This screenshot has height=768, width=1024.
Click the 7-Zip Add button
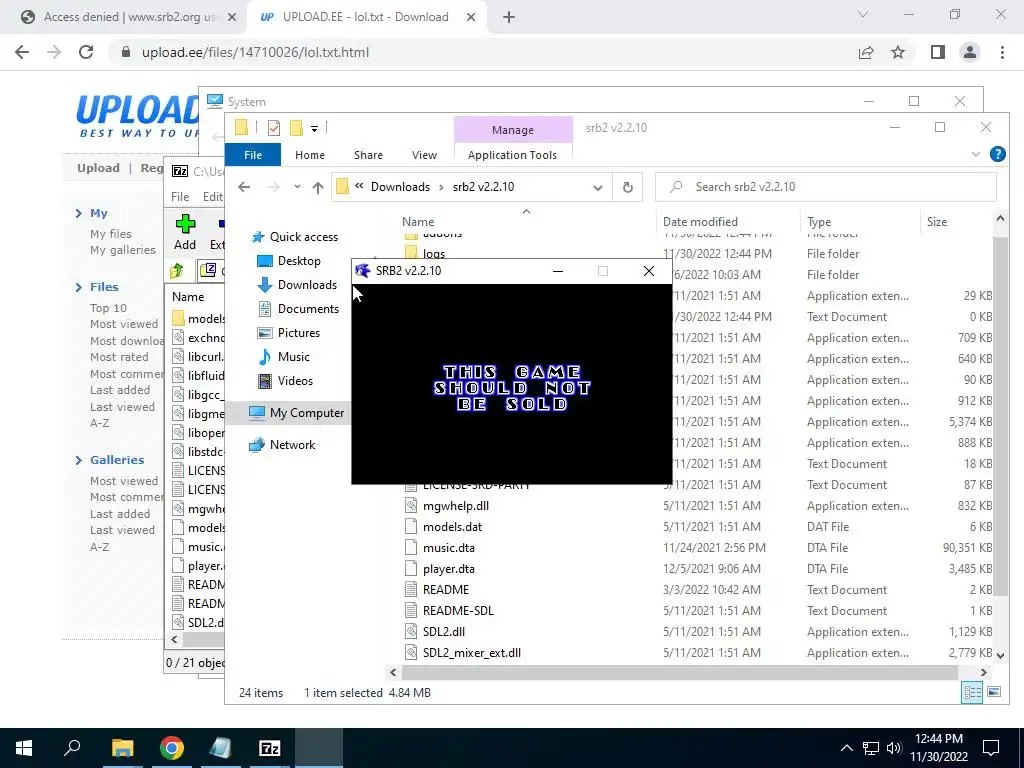(x=185, y=232)
